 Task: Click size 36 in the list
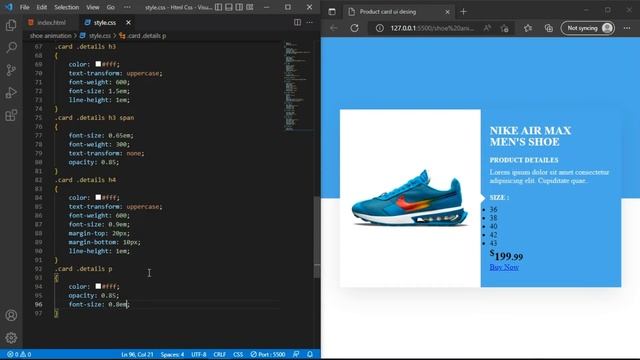coord(493,209)
